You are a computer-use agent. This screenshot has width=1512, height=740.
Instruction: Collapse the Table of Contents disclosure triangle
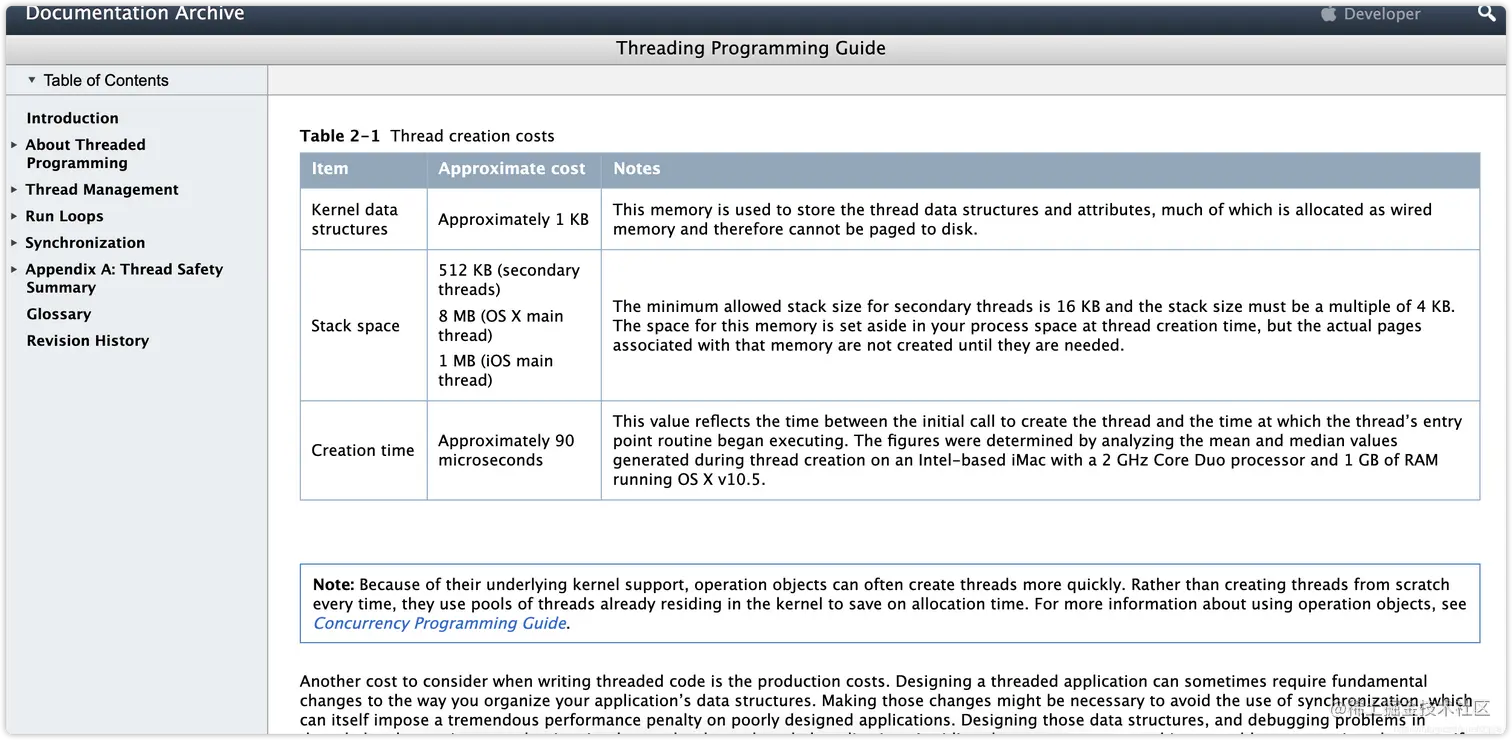[30, 80]
